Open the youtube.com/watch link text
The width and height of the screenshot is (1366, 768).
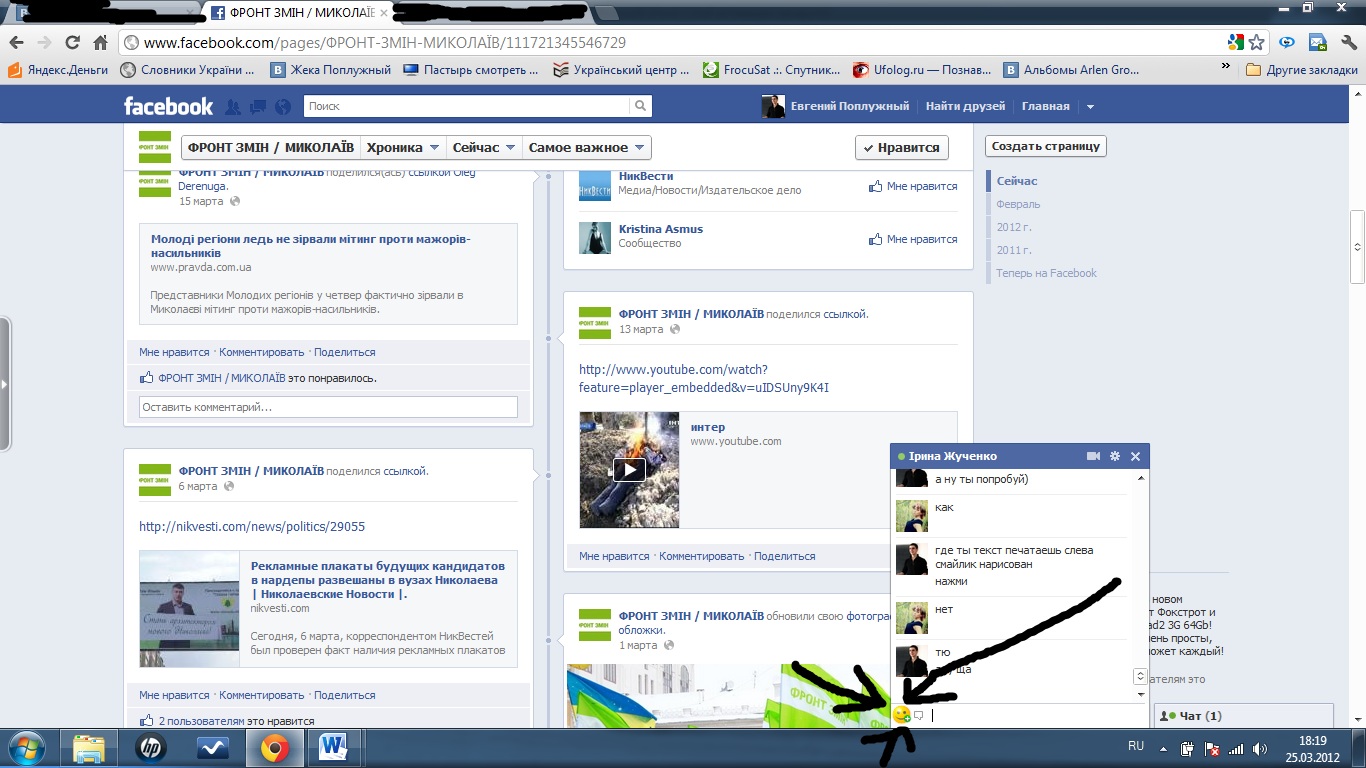[x=704, y=379]
